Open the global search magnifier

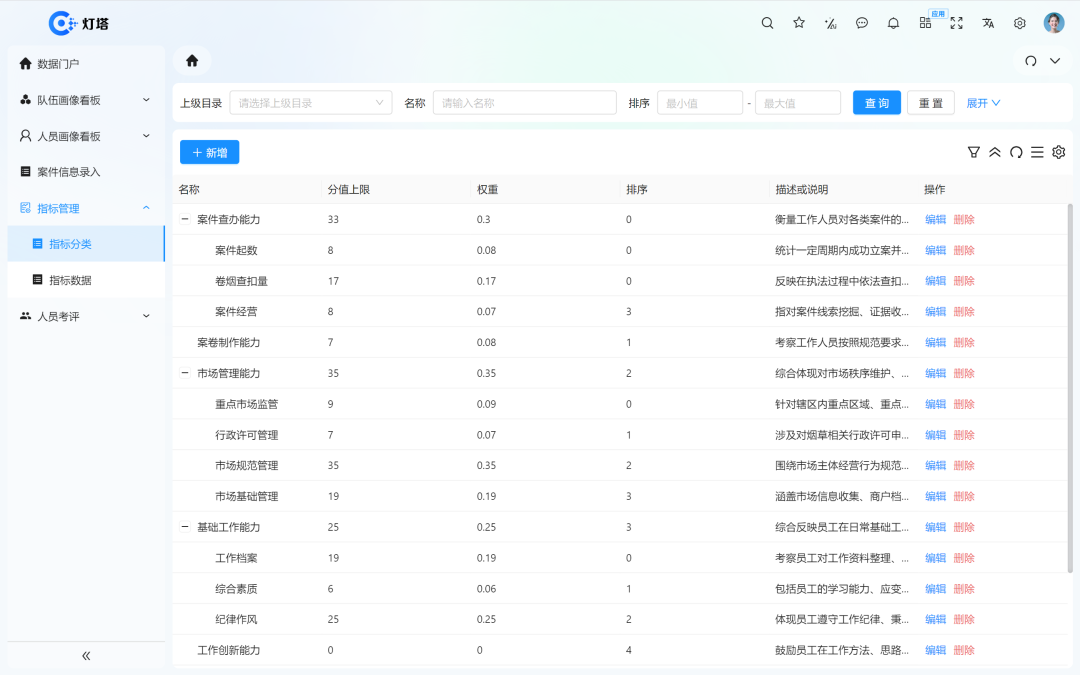click(767, 22)
